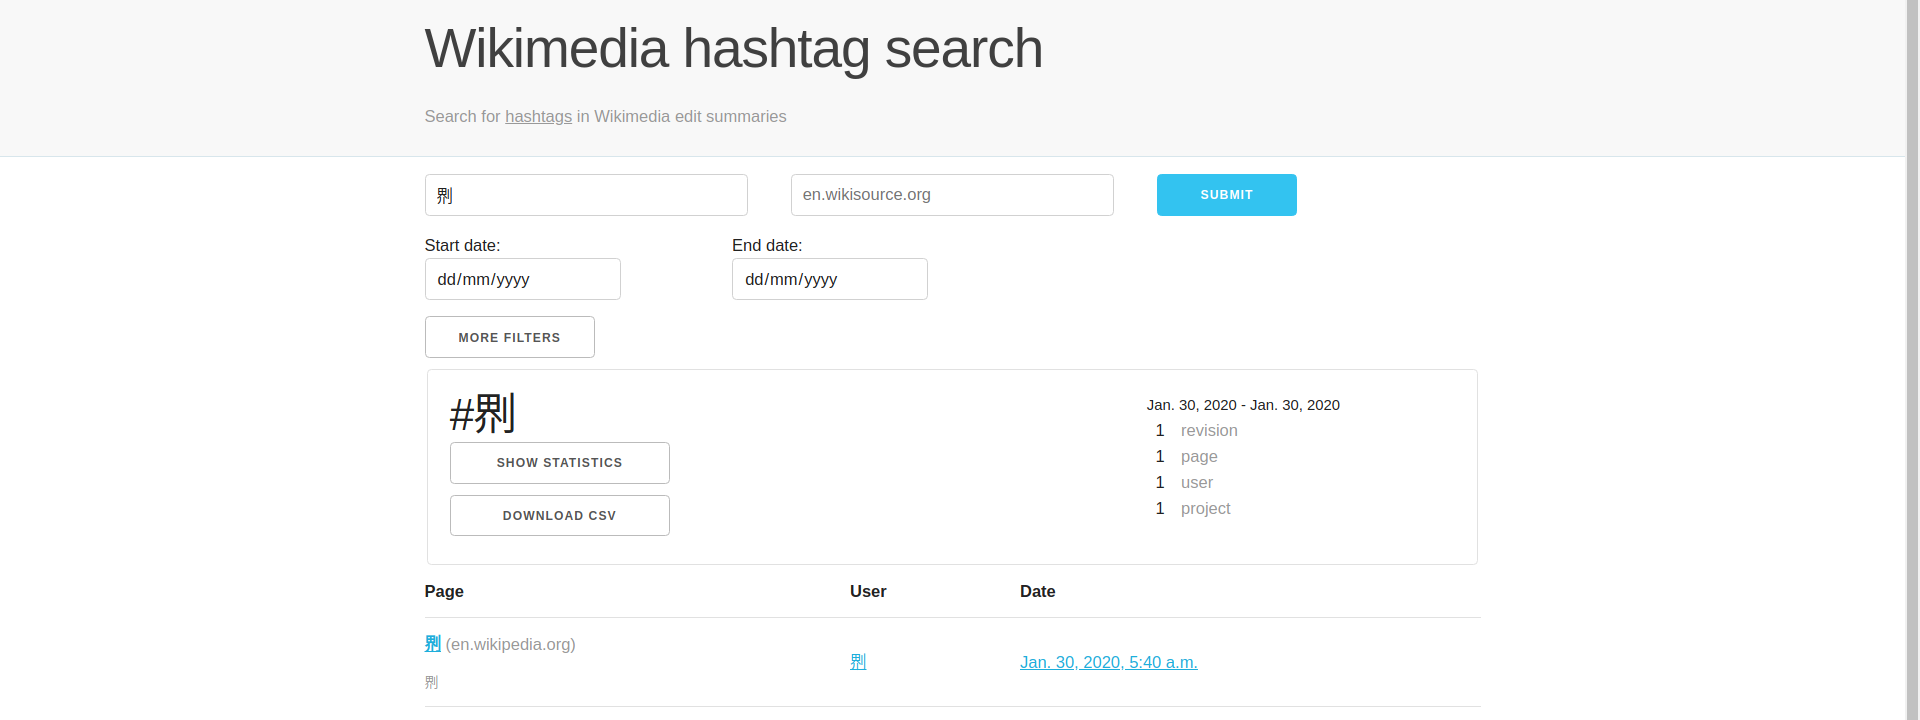Click the hashtag search input field
This screenshot has width=1920, height=720.
click(586, 195)
